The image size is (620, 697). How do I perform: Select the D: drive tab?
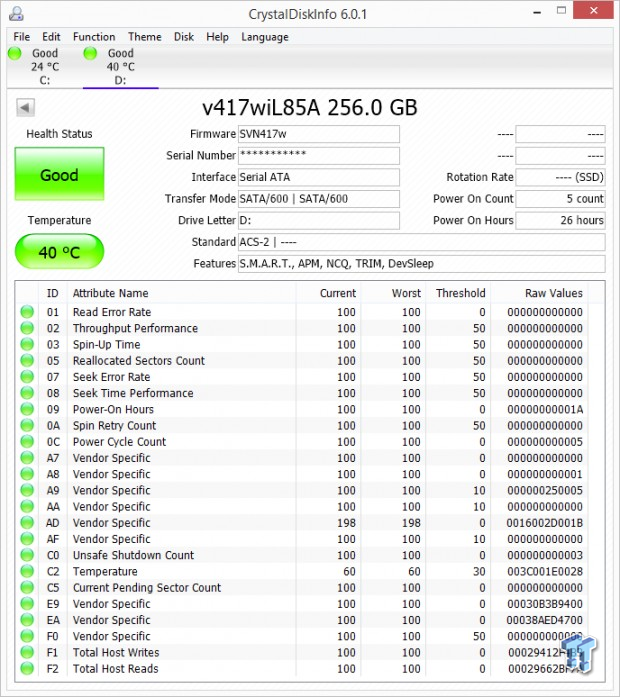(120, 67)
